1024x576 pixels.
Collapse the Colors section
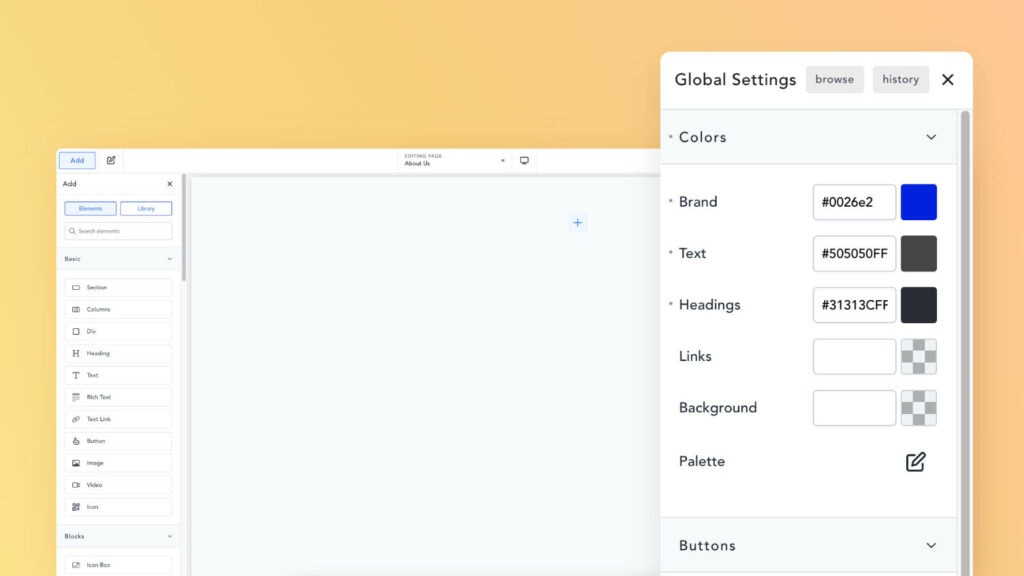click(931, 137)
